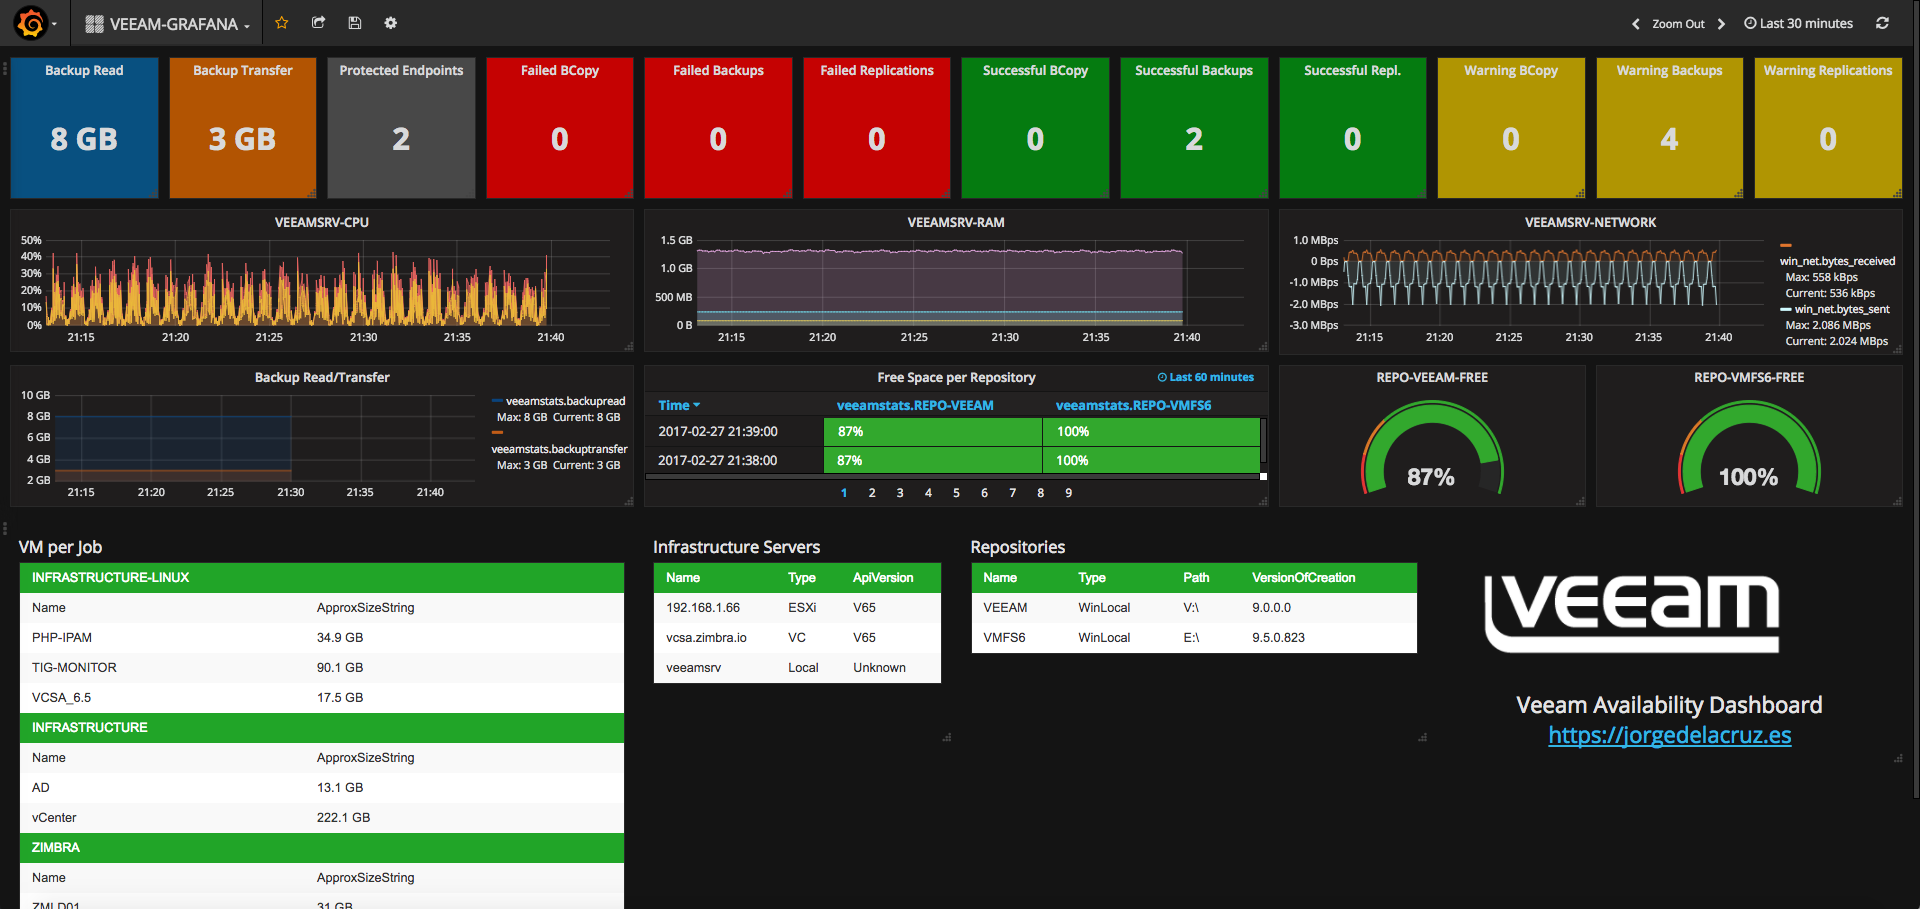
Task: Open the Time column sort dropdown
Action: (x=679, y=405)
